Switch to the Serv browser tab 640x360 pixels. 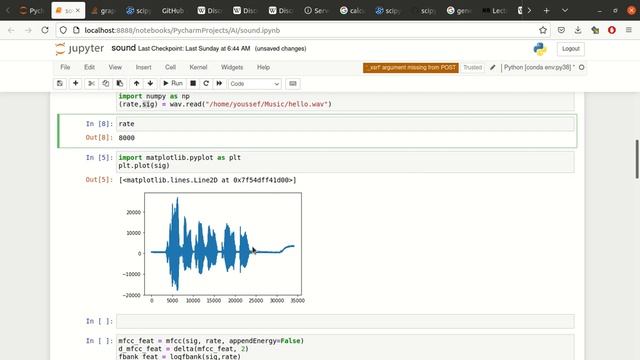pyautogui.click(x=316, y=11)
